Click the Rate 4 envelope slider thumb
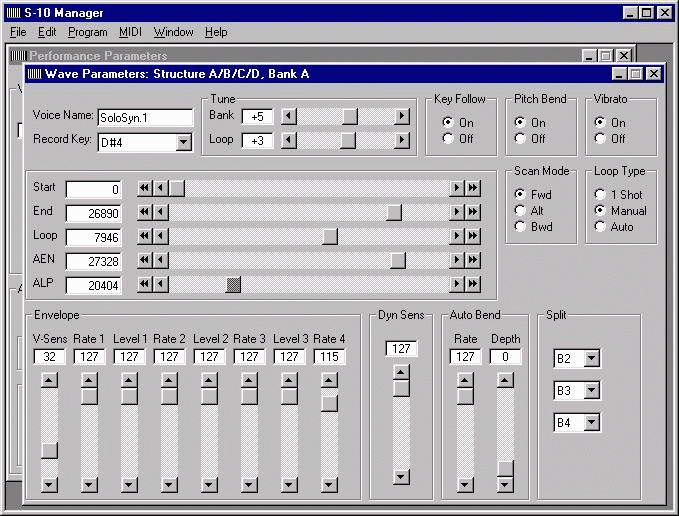Image resolution: width=679 pixels, height=516 pixels. [x=329, y=403]
